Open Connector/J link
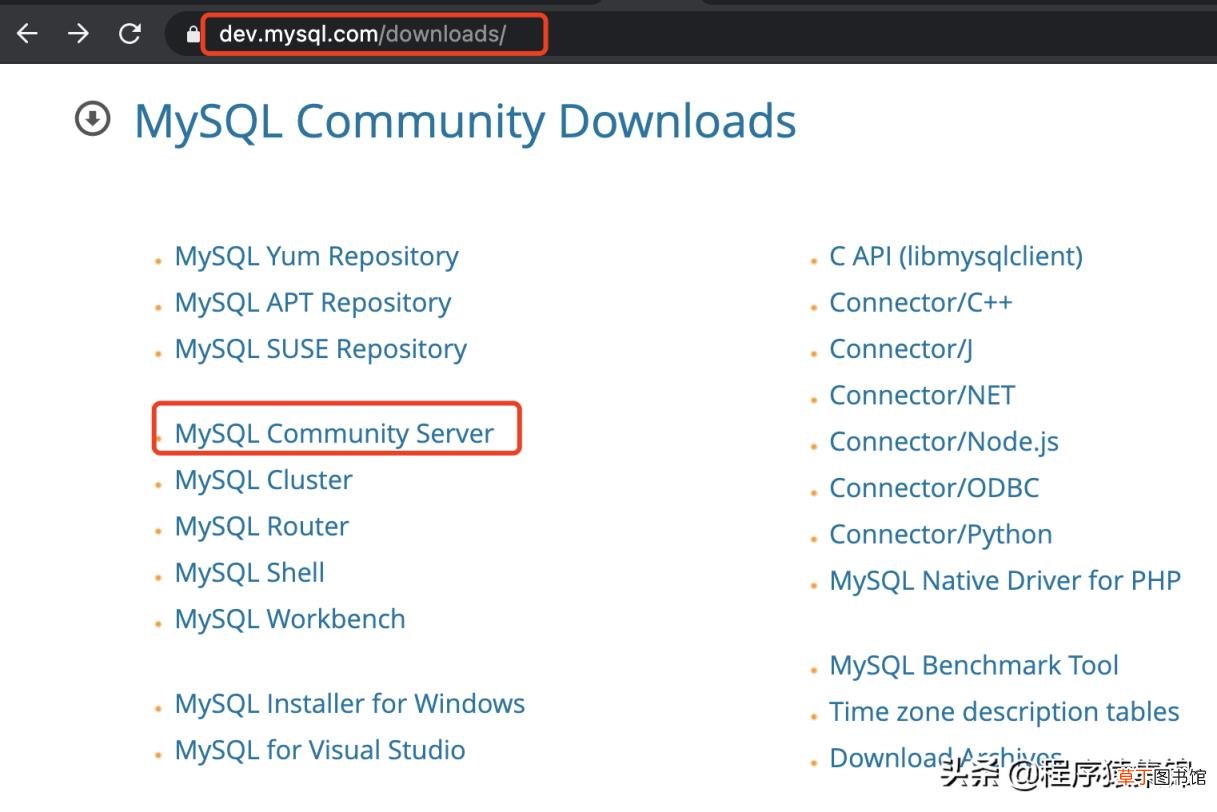 pos(901,348)
